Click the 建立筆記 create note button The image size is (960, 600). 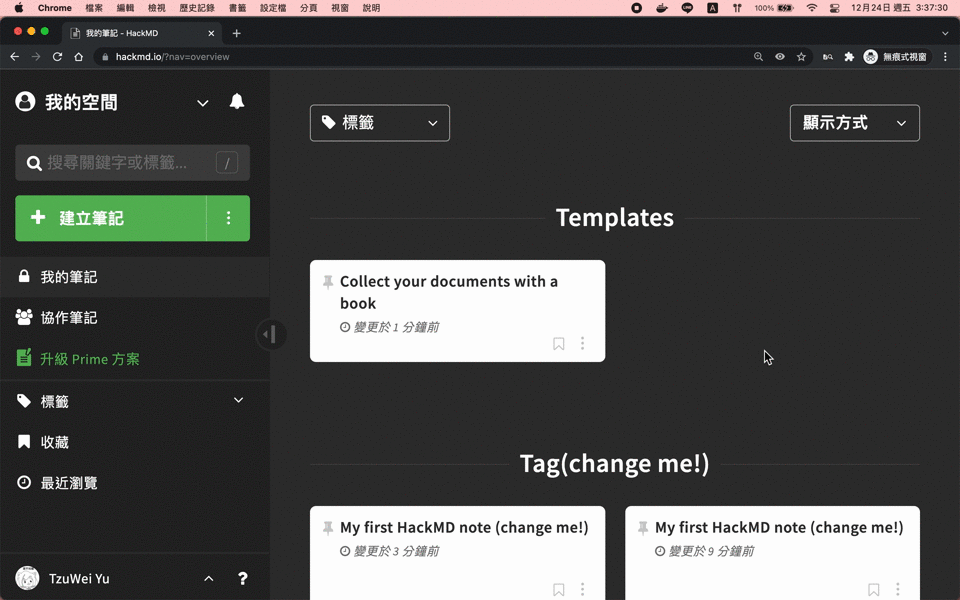111,218
